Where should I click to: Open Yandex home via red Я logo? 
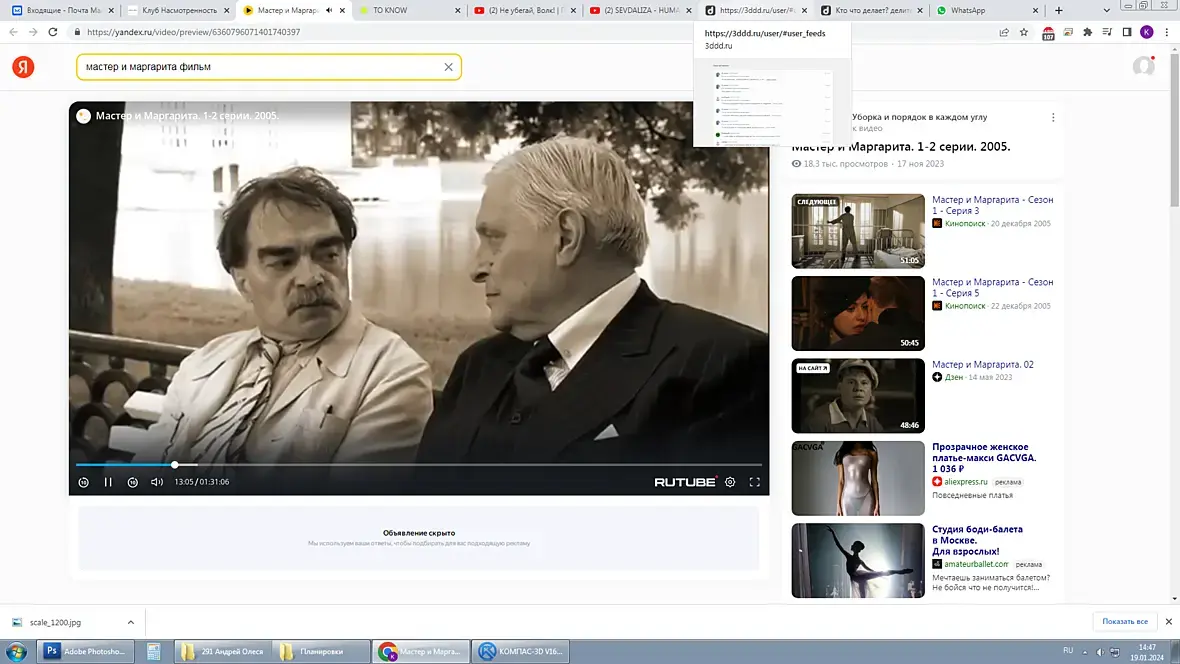click(23, 67)
